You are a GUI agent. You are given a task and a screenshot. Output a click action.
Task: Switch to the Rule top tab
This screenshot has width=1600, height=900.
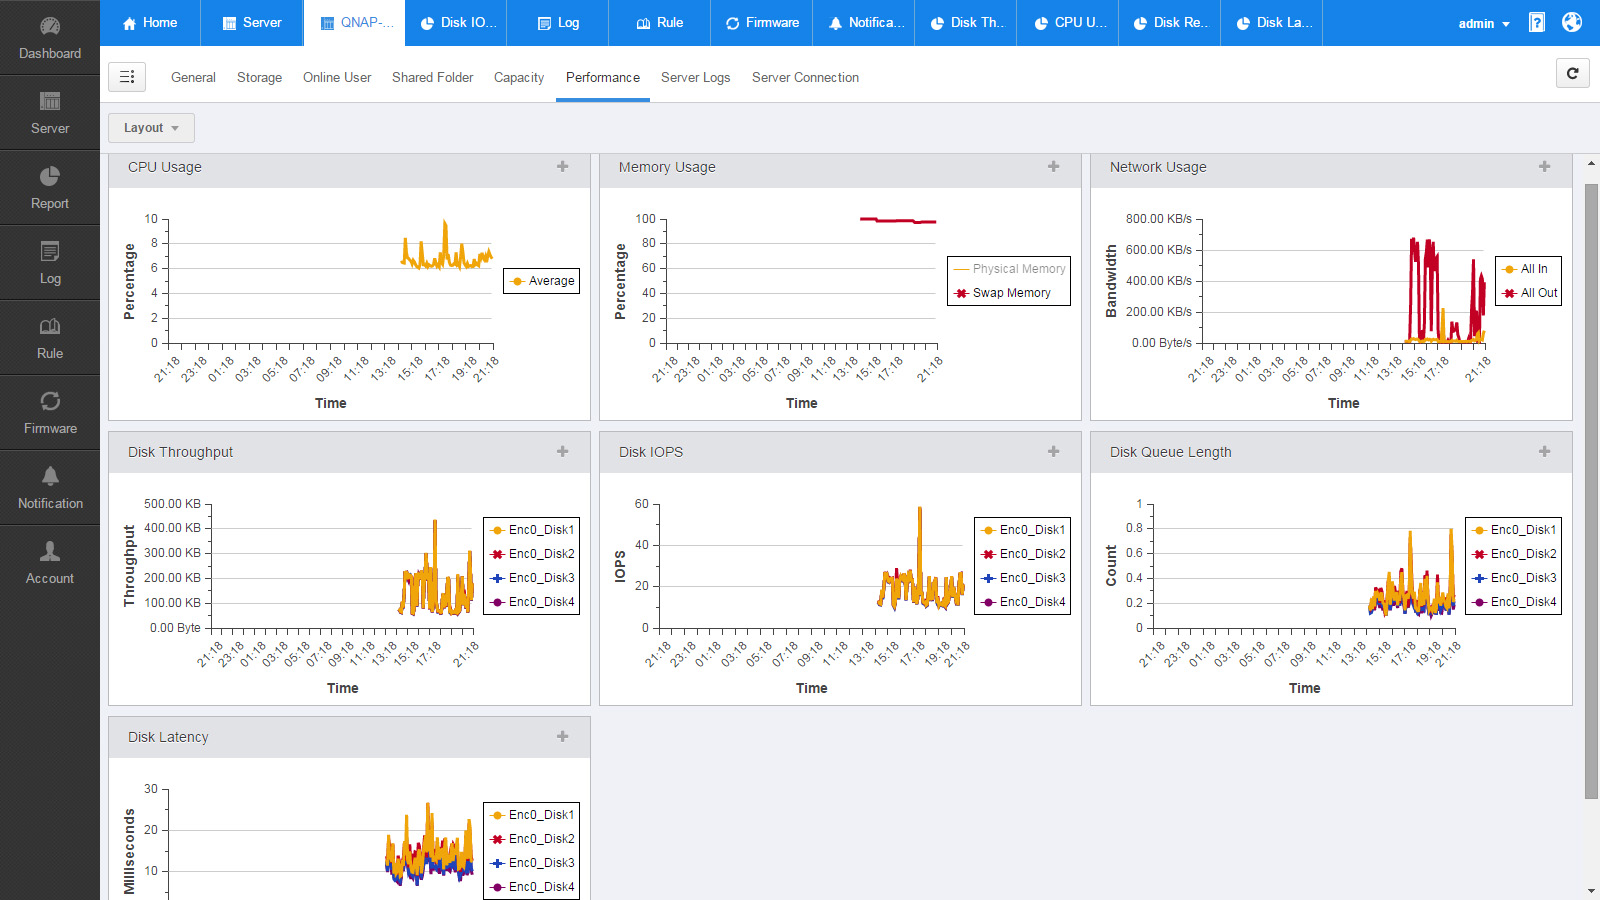click(x=660, y=23)
